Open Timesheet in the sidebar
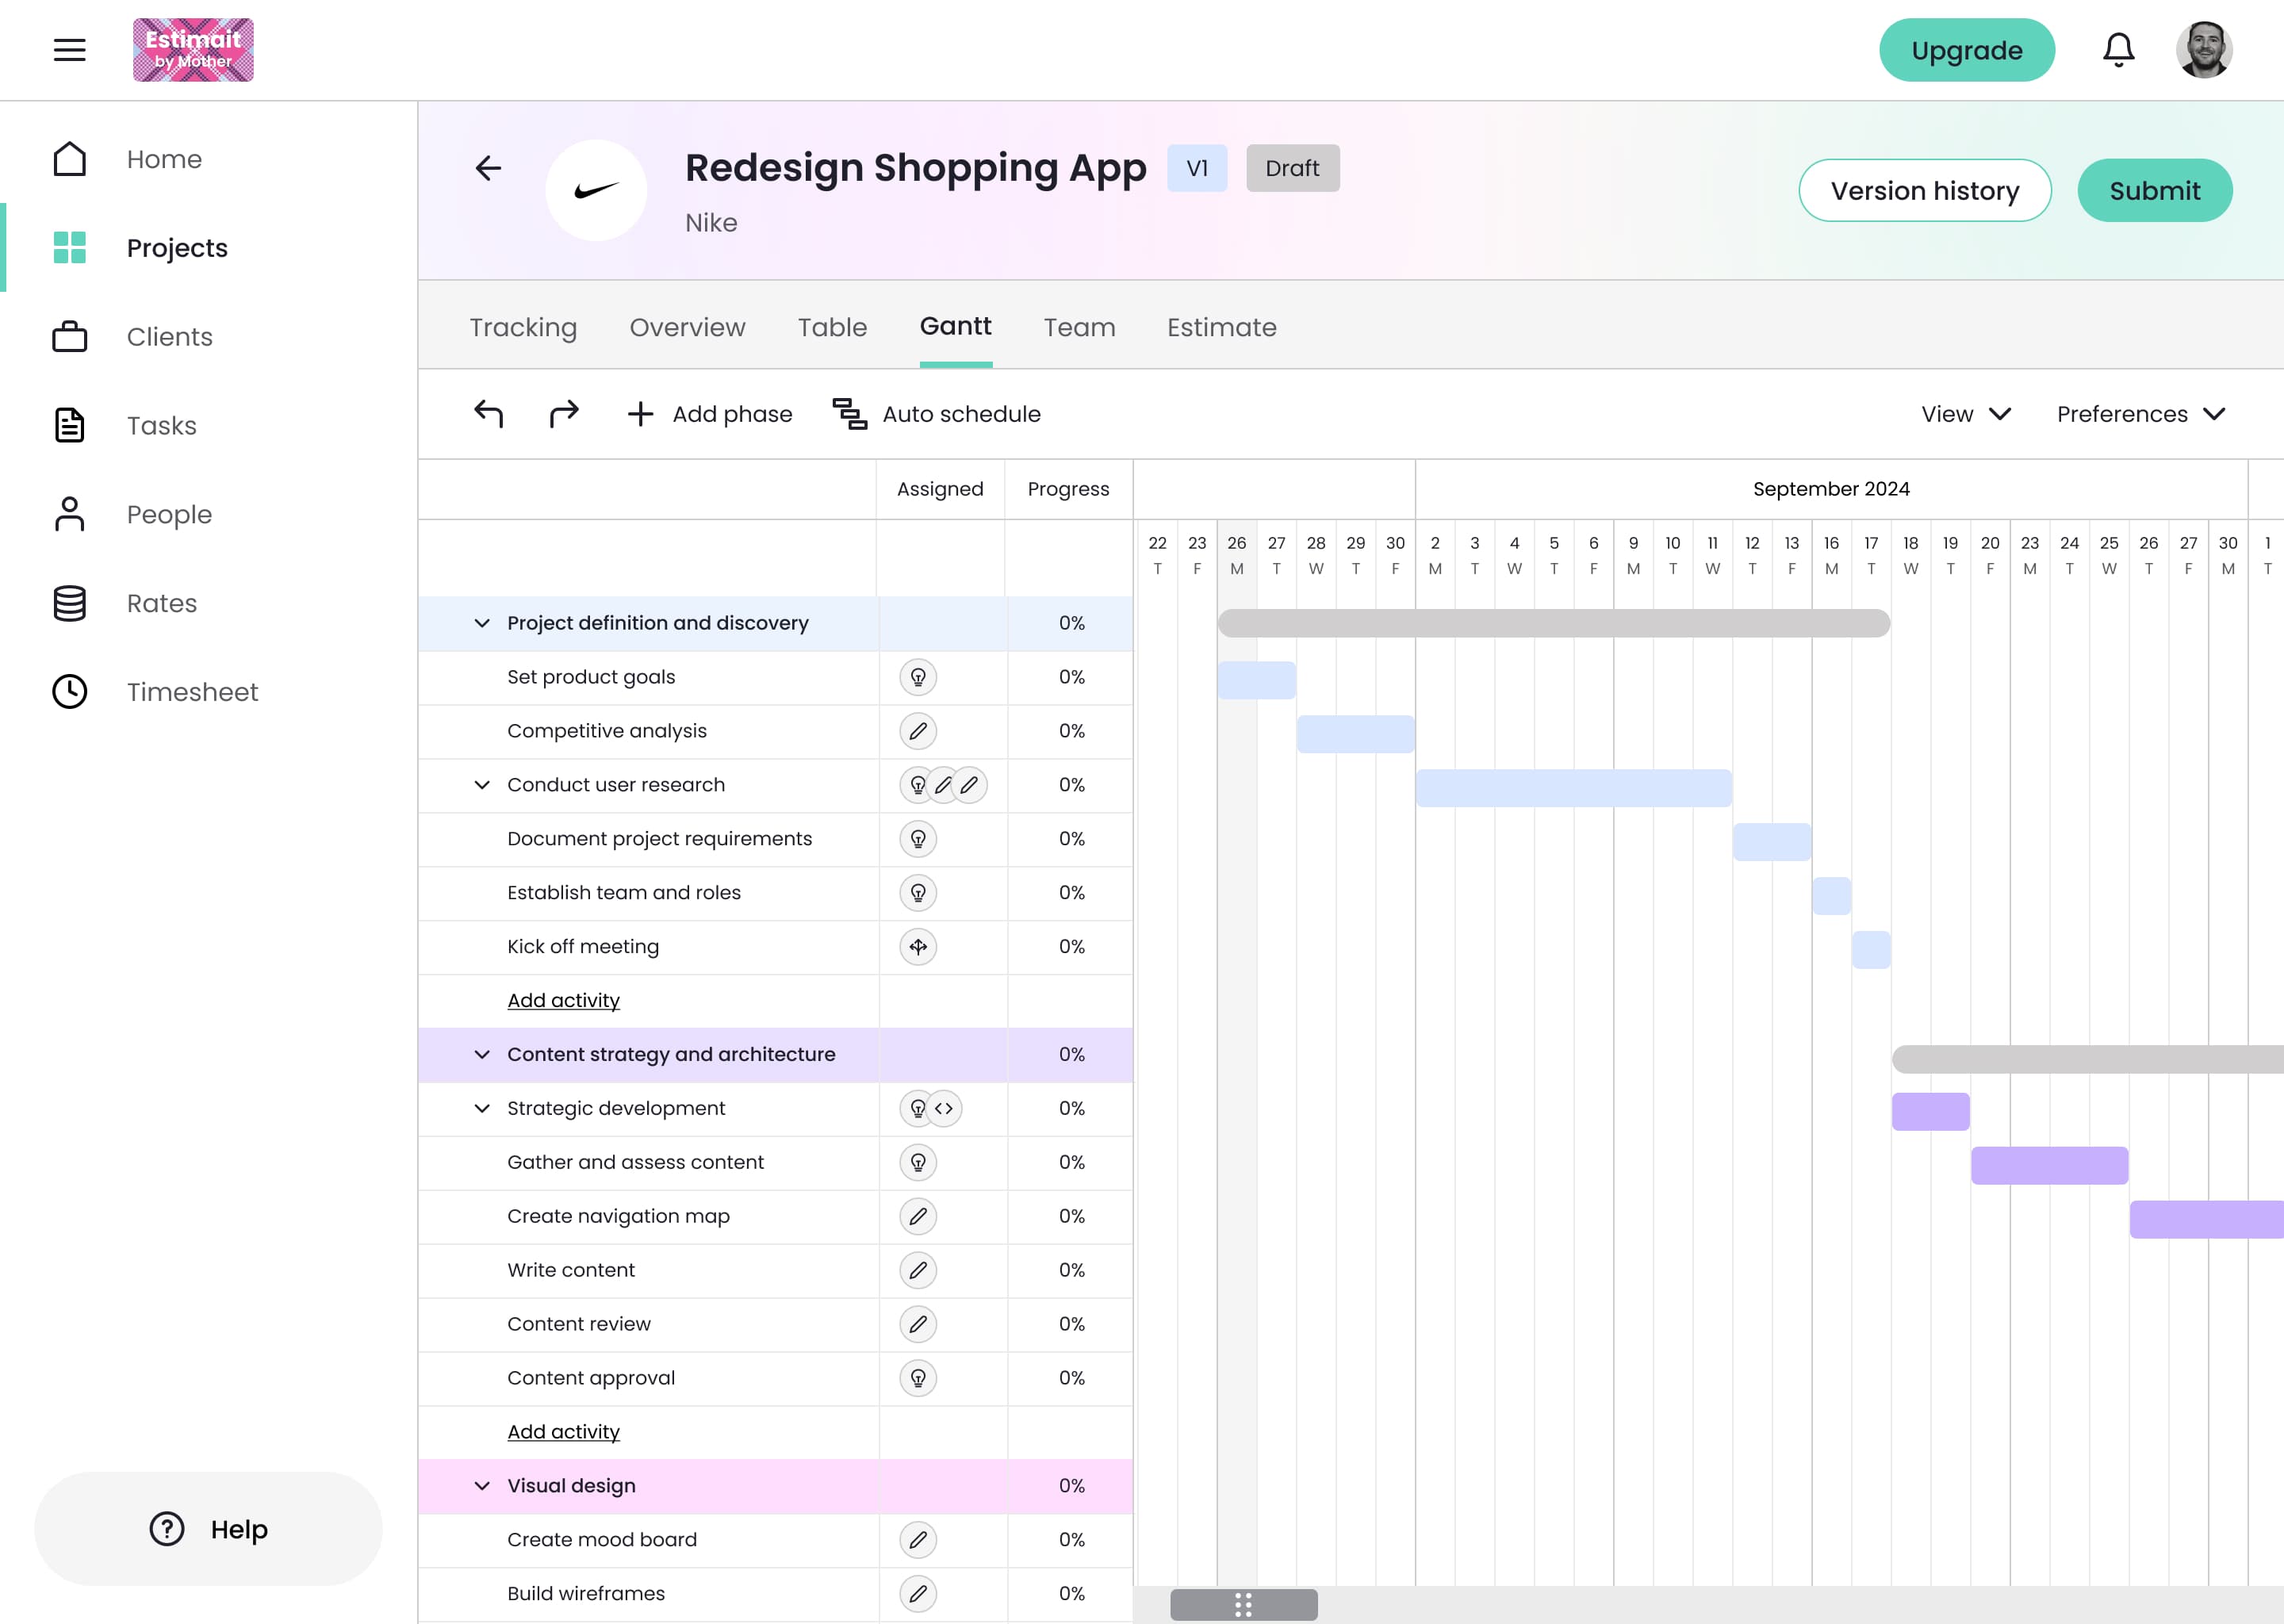2284x1624 pixels. (x=192, y=691)
